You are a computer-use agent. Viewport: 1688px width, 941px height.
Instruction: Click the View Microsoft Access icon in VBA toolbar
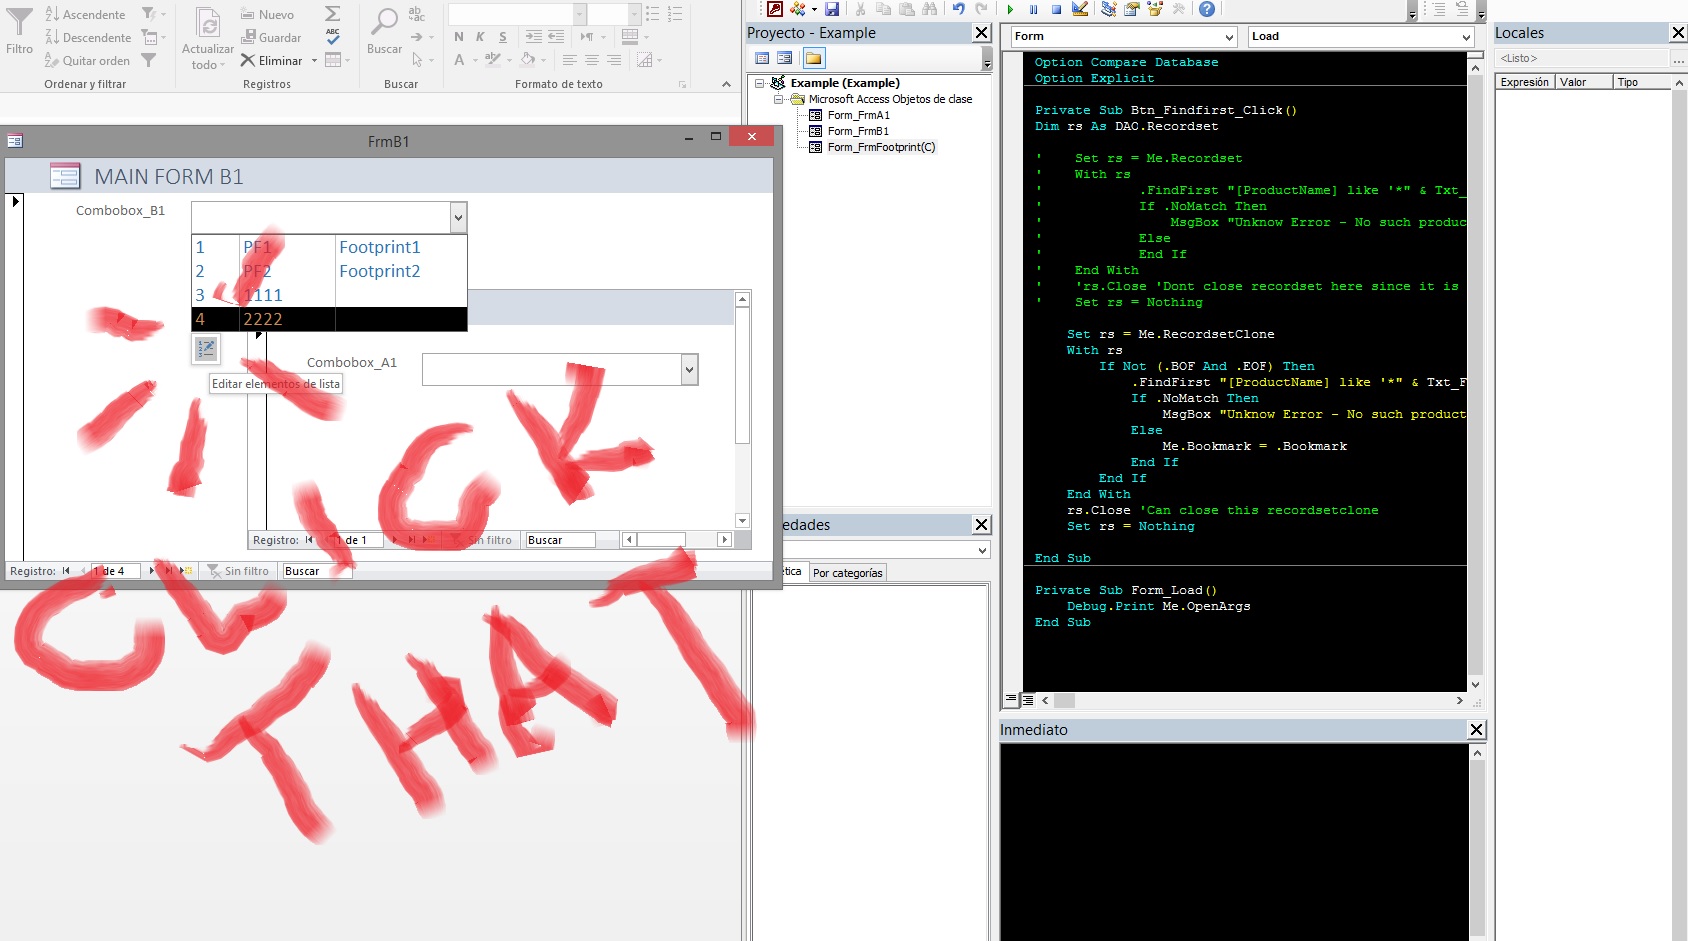pos(774,9)
